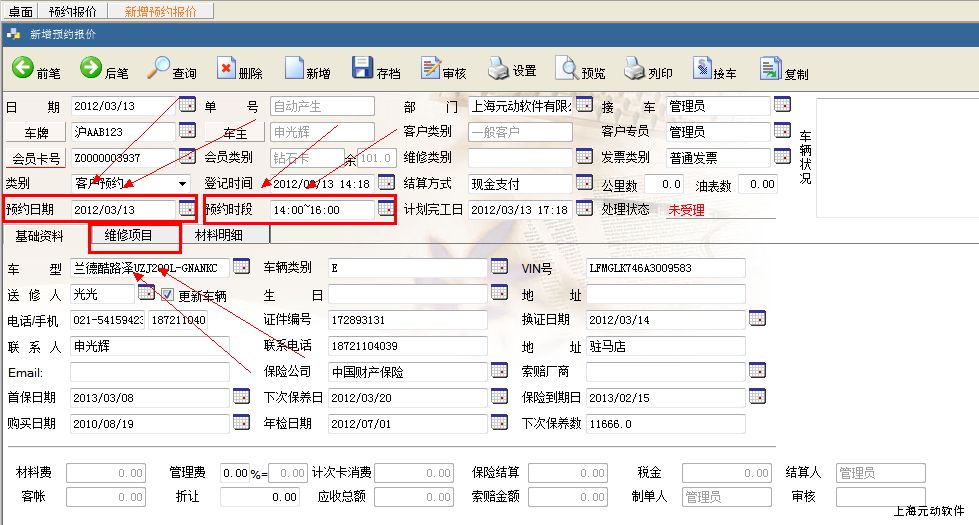
Task: Create a new record with 新增 icon
Action: (293, 69)
